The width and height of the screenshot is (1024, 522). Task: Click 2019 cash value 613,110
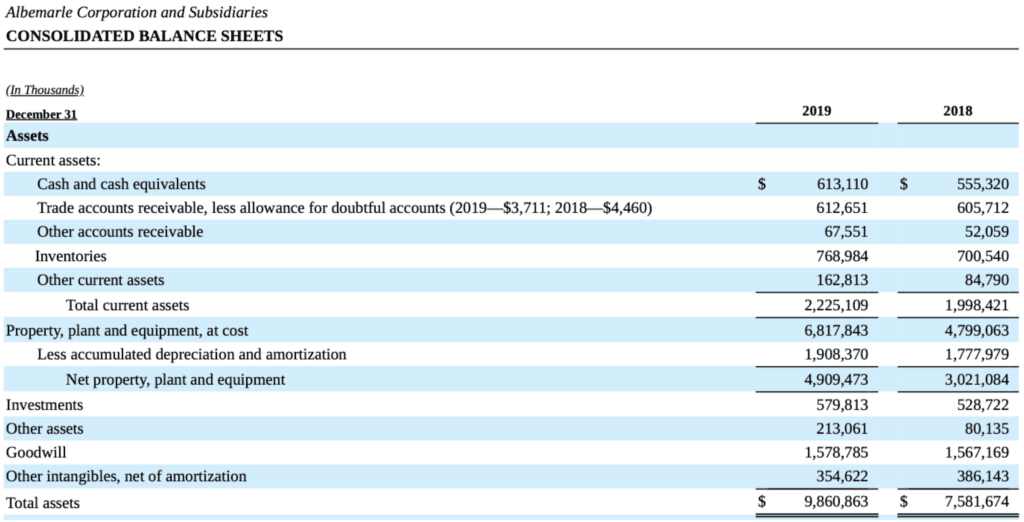point(842,184)
